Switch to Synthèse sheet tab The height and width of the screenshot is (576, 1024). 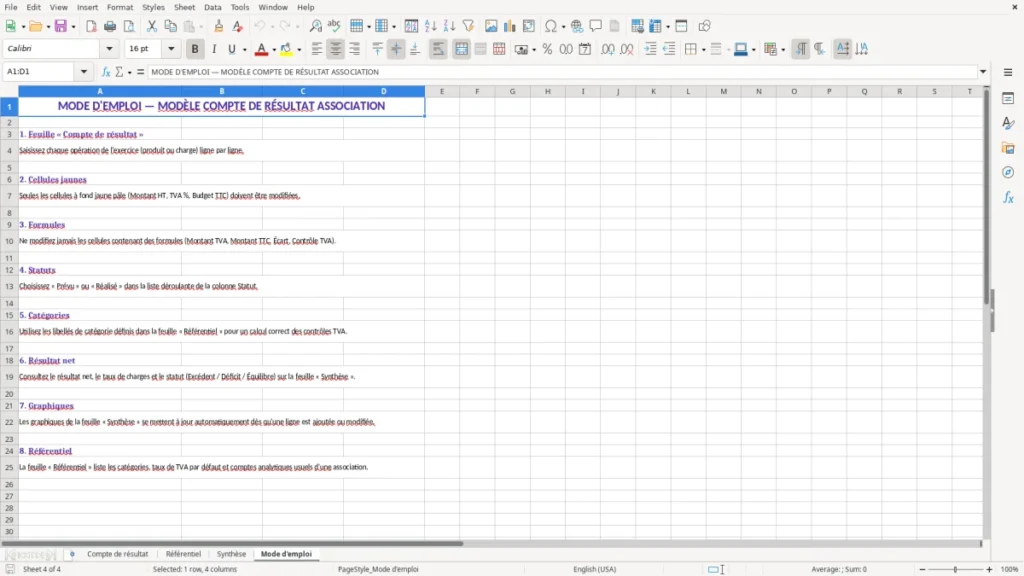[231, 554]
